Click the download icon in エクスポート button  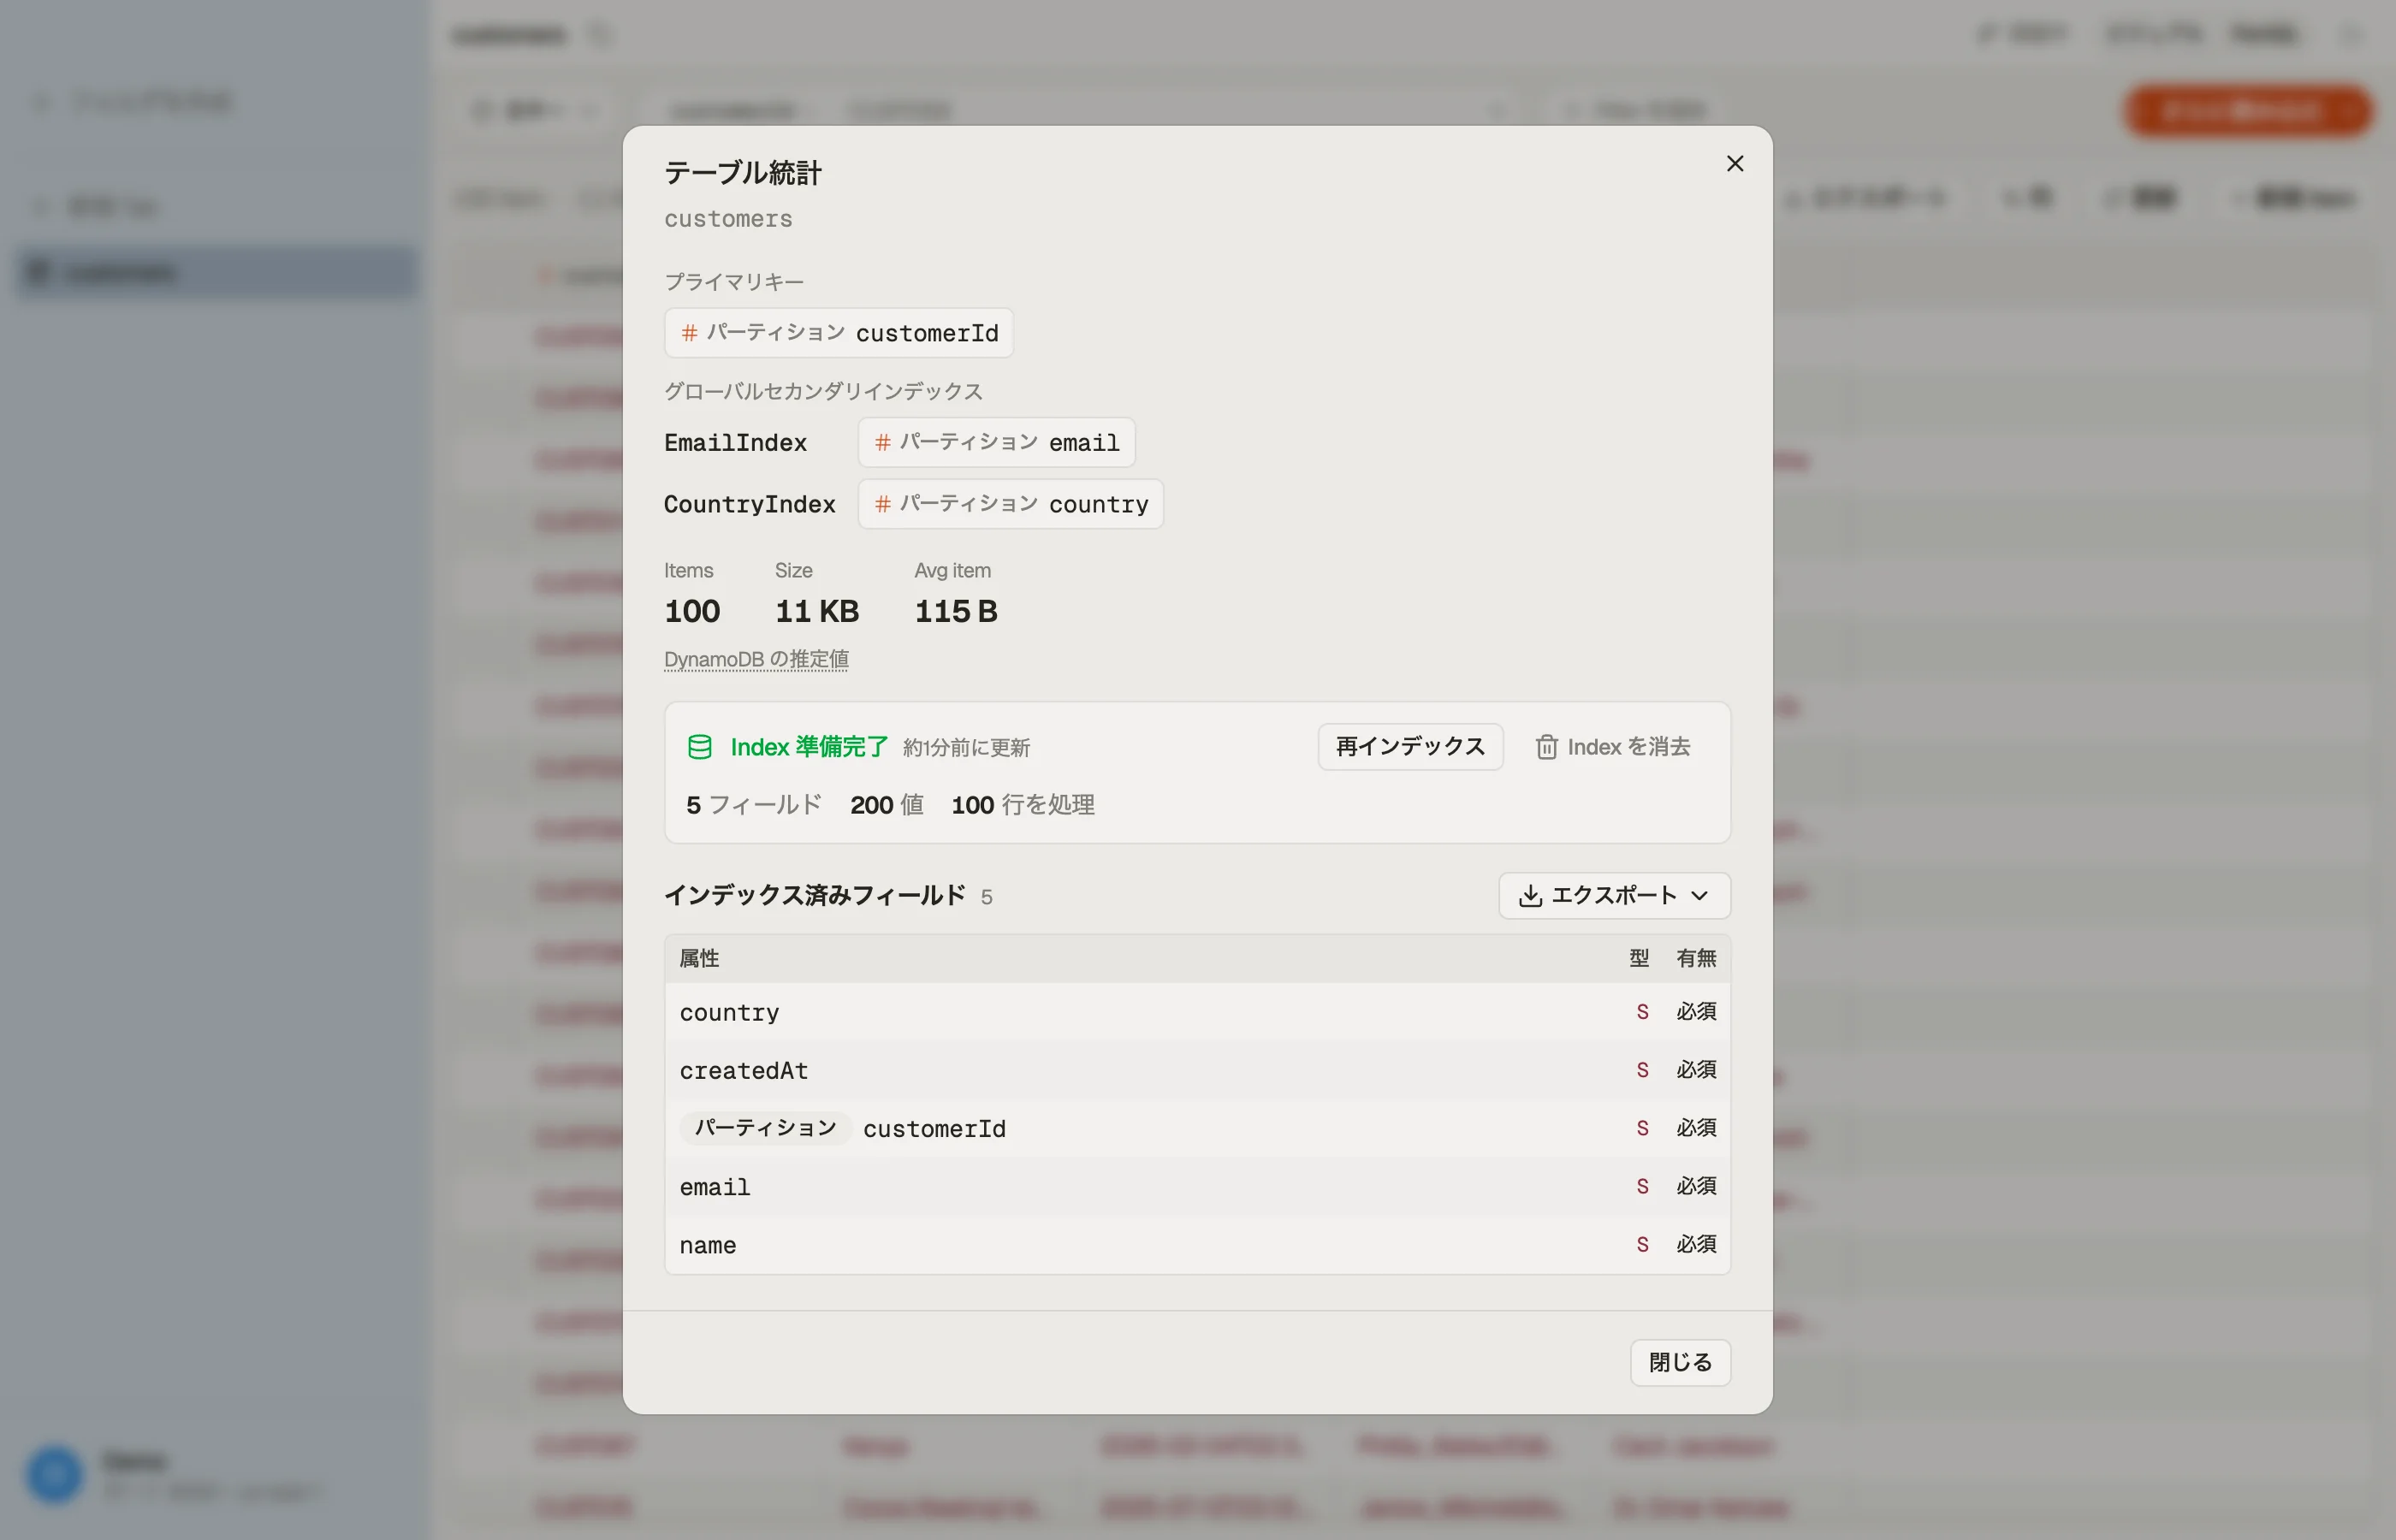pyautogui.click(x=1530, y=896)
